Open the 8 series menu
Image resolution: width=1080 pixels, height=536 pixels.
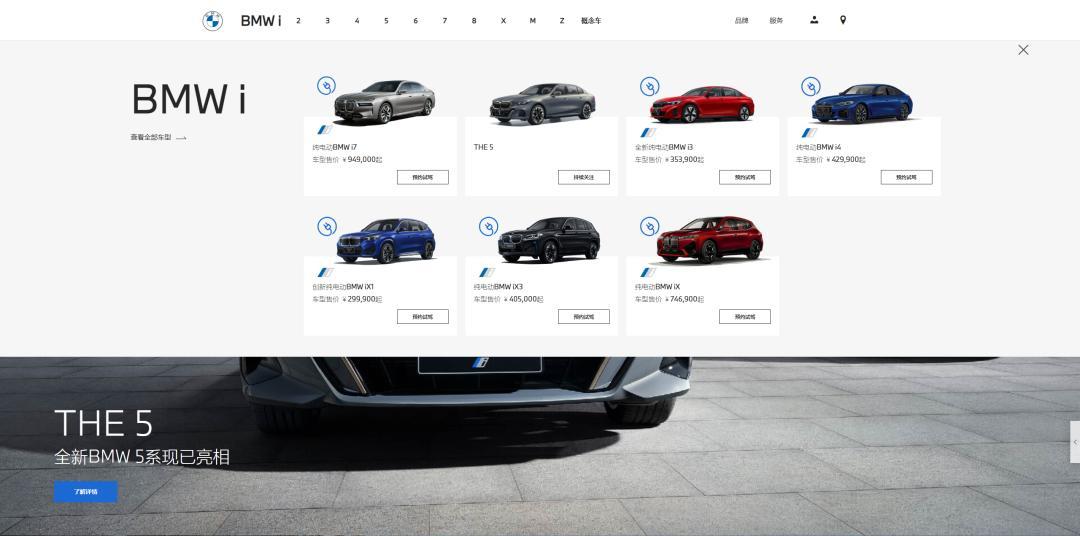click(474, 21)
